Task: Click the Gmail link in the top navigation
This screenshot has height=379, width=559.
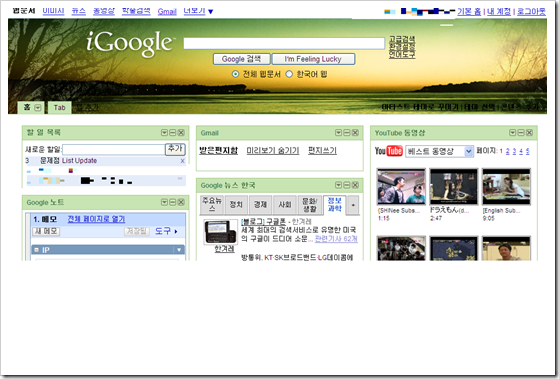Action: tap(167, 11)
